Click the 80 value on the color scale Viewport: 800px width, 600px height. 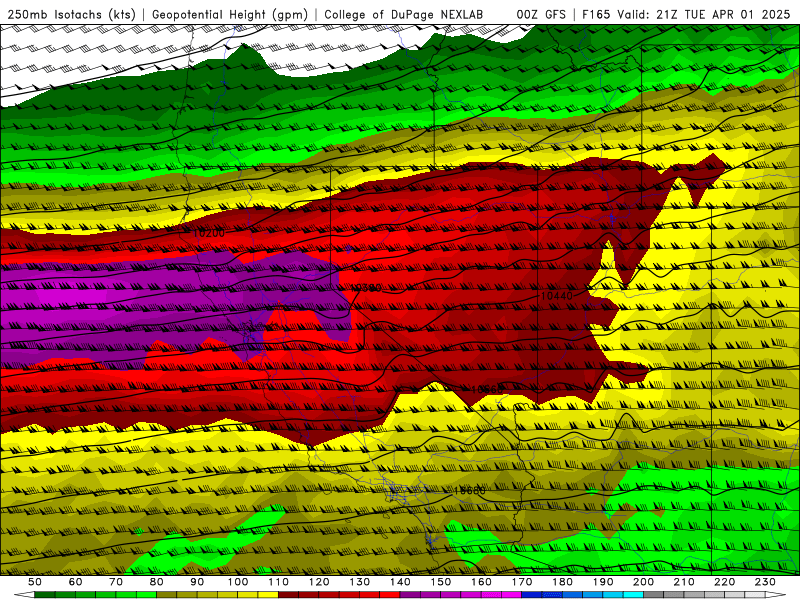(x=157, y=582)
